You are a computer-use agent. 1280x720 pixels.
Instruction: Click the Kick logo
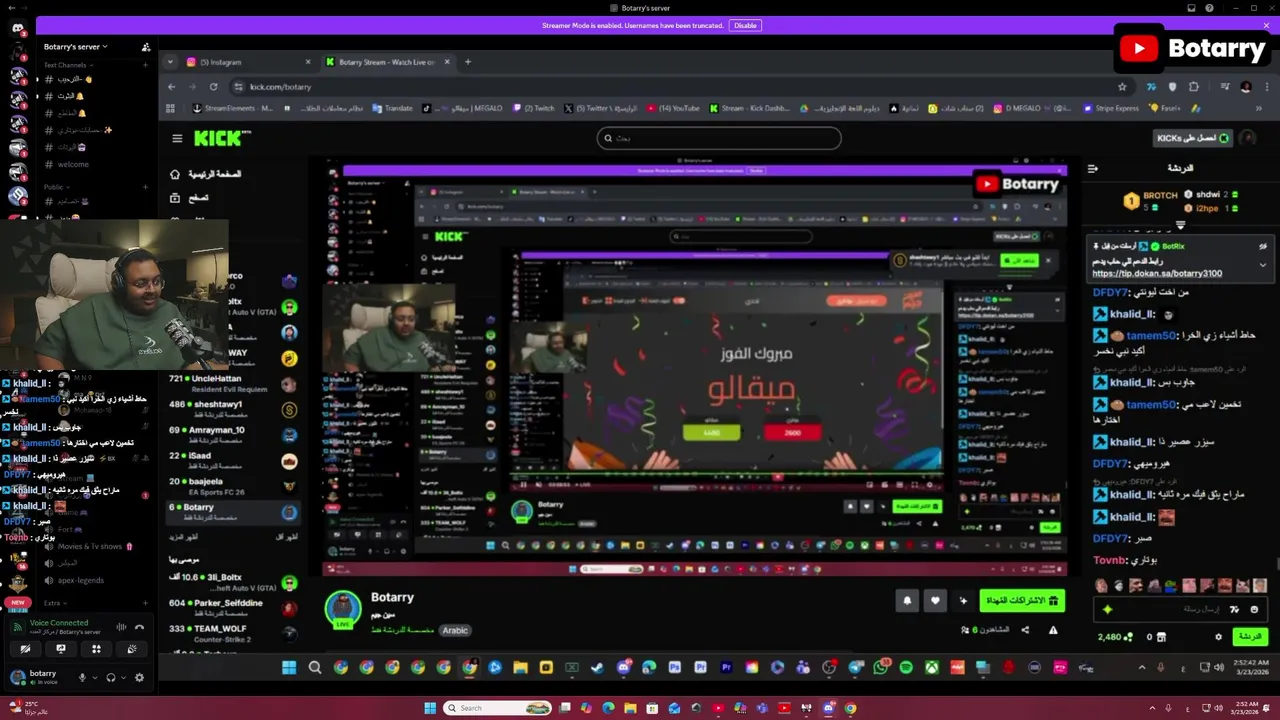click(x=221, y=139)
